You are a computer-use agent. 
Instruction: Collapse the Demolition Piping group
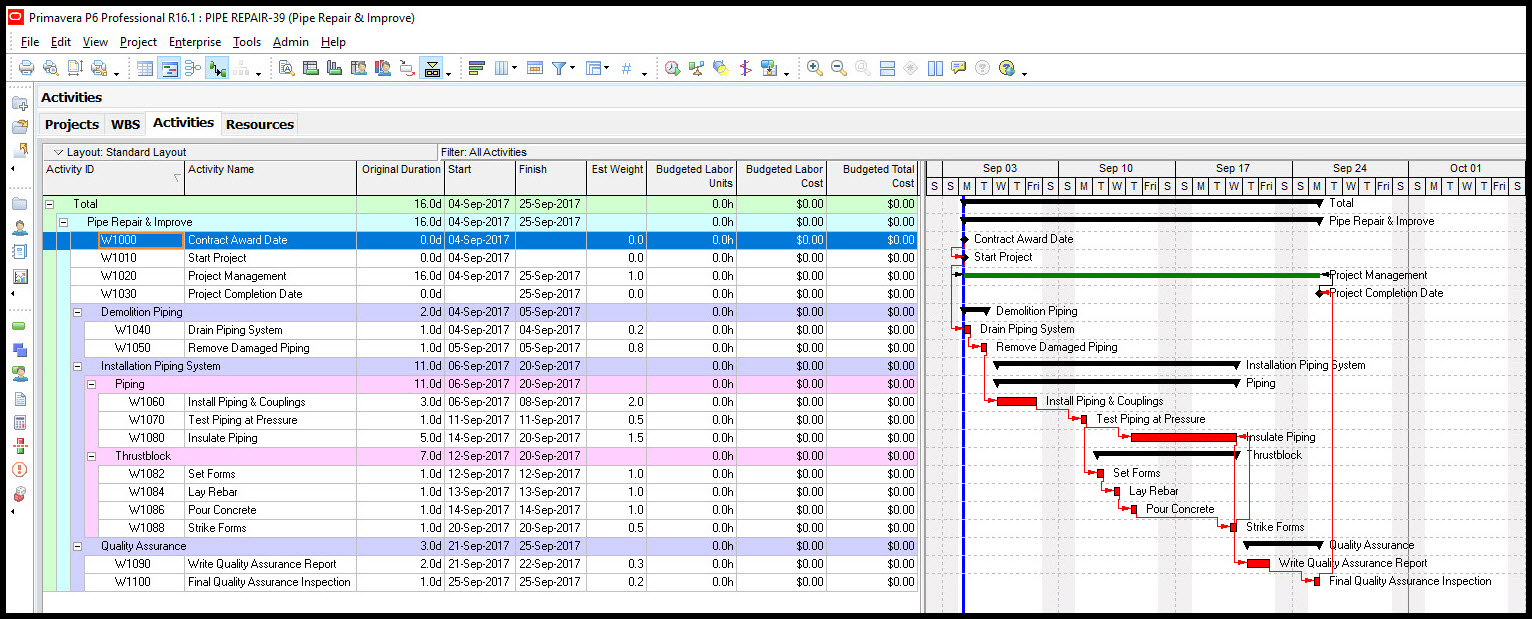(78, 312)
